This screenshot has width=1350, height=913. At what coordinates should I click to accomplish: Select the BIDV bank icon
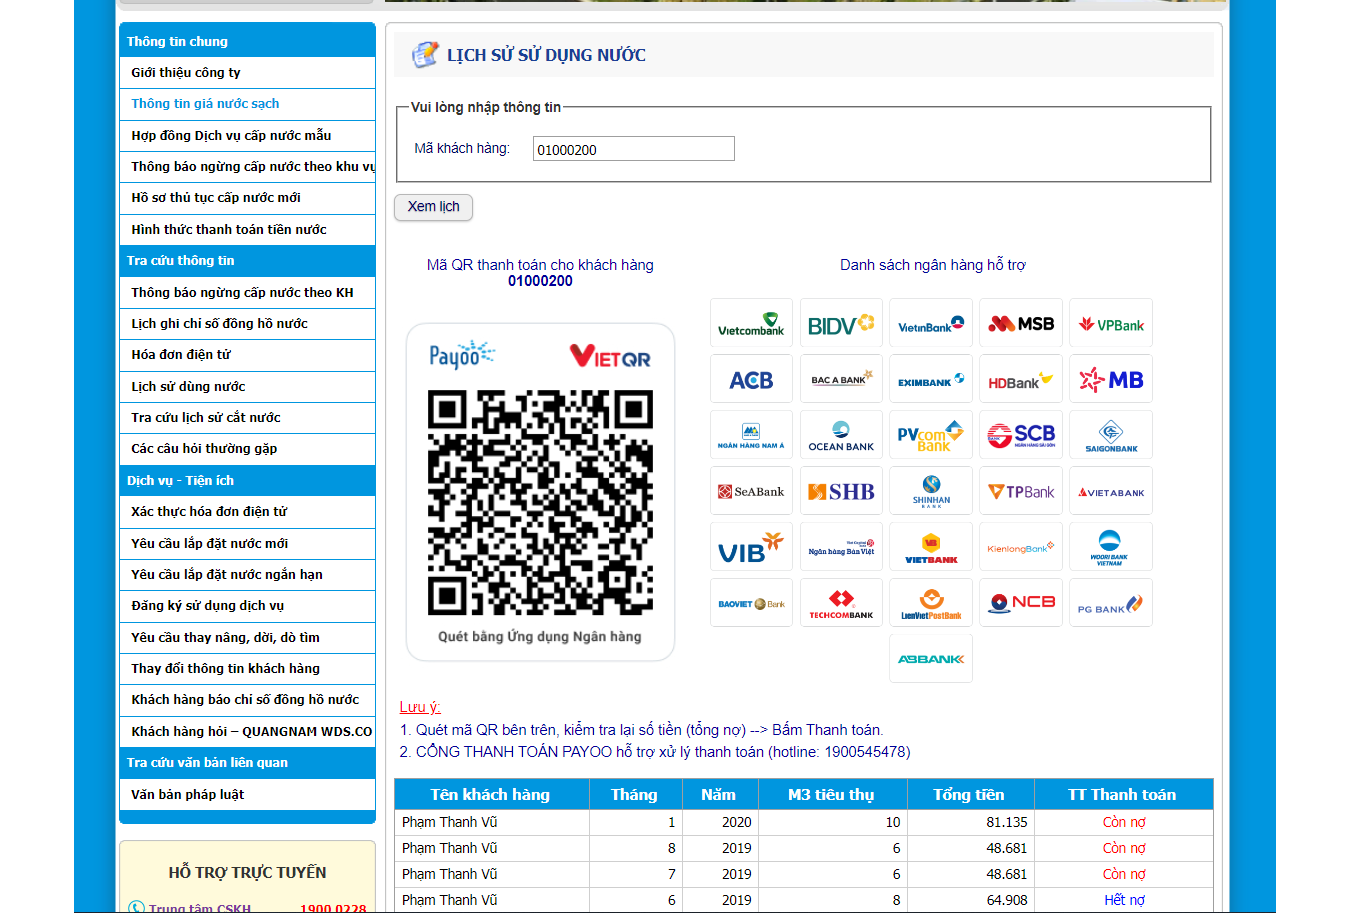[x=841, y=324]
